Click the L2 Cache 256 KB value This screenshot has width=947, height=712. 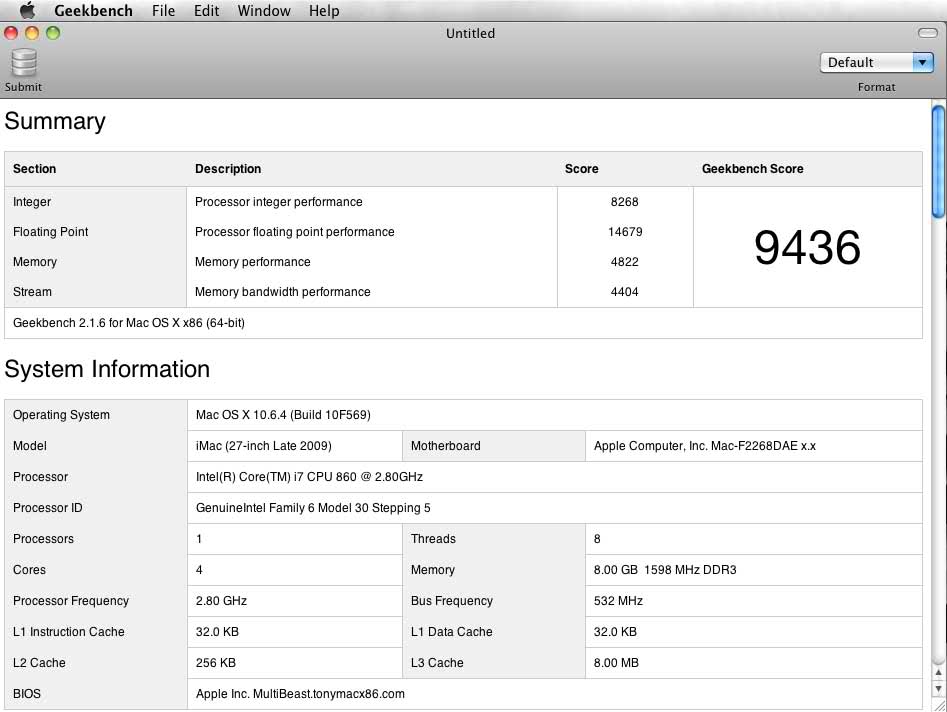click(x=216, y=662)
